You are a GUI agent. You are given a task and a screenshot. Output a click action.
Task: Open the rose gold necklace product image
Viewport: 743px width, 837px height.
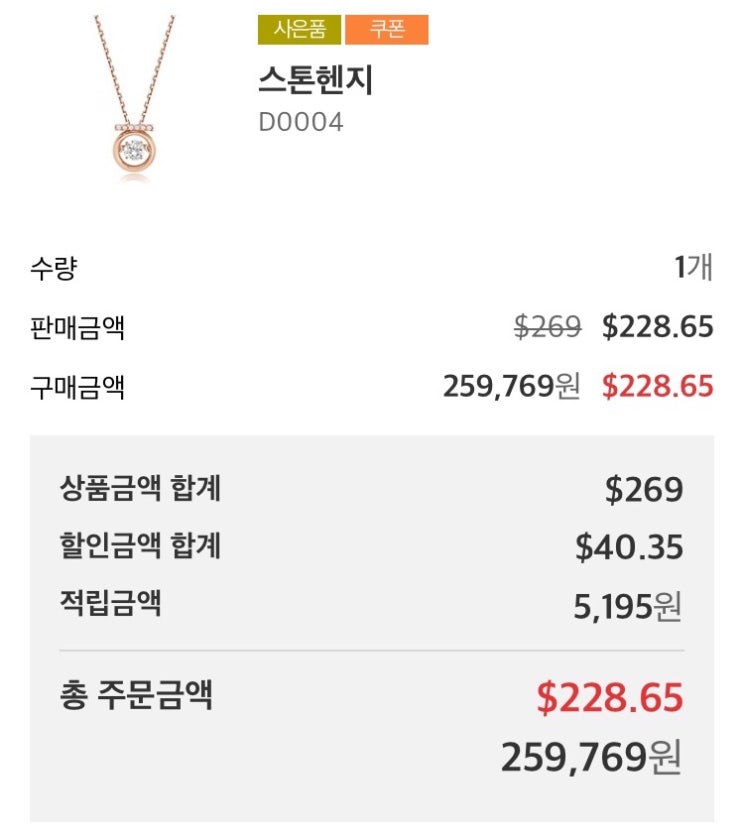pos(134,98)
